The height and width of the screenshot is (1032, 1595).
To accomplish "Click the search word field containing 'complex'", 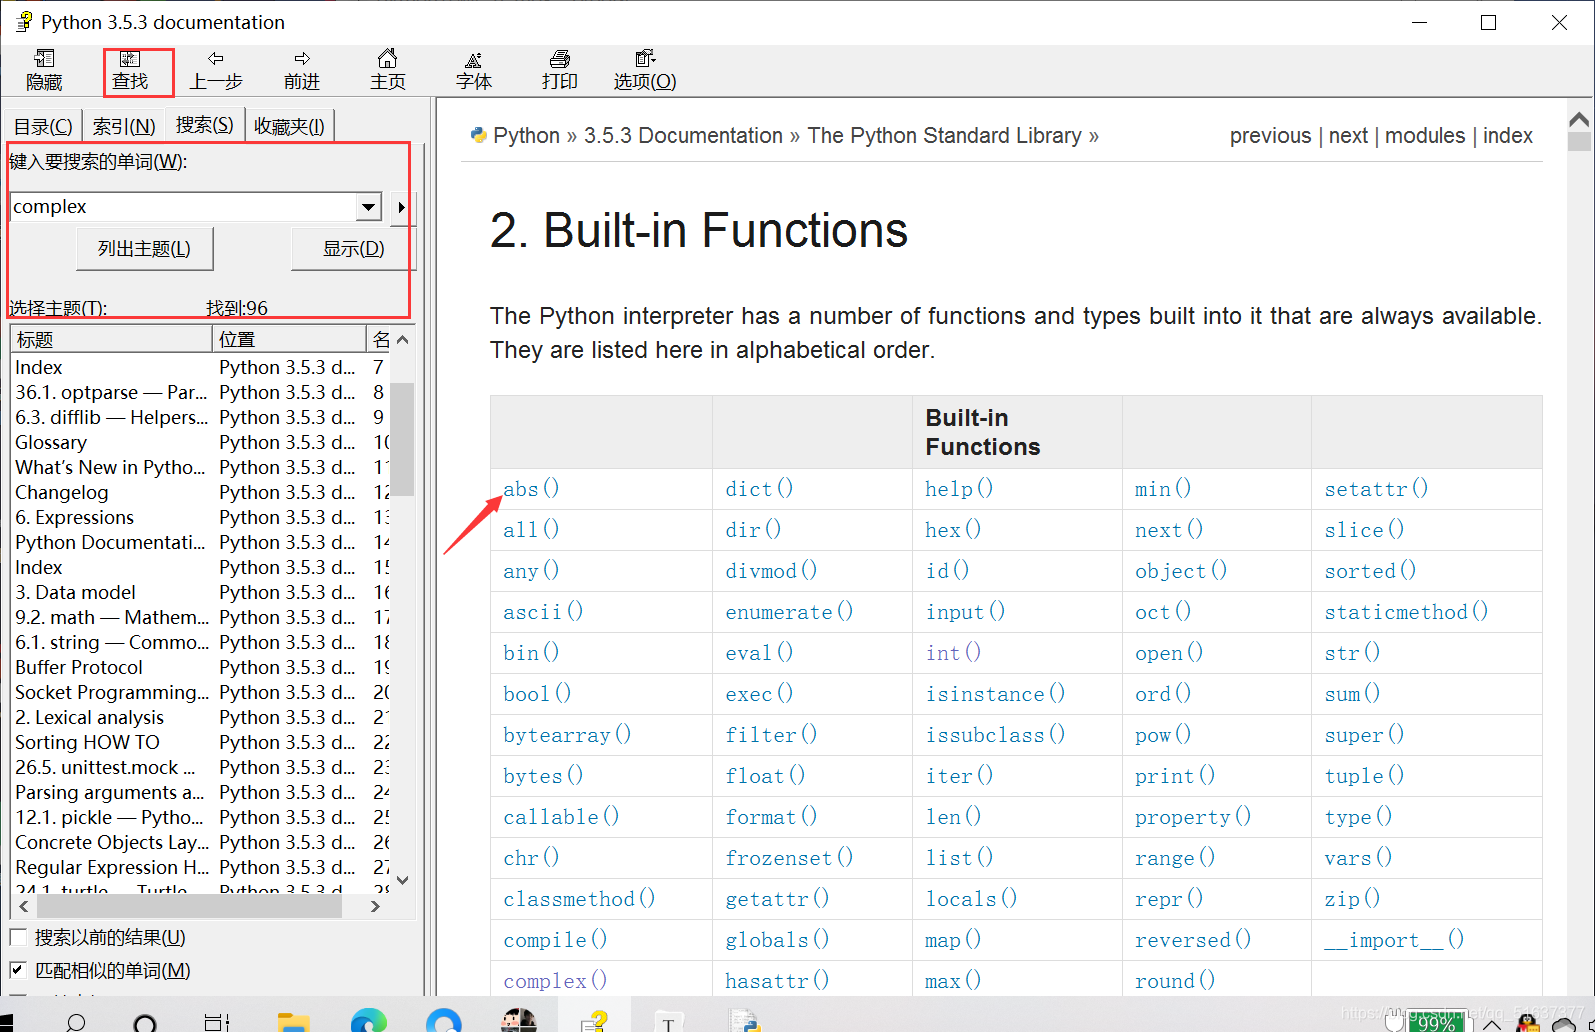I will tap(184, 206).
